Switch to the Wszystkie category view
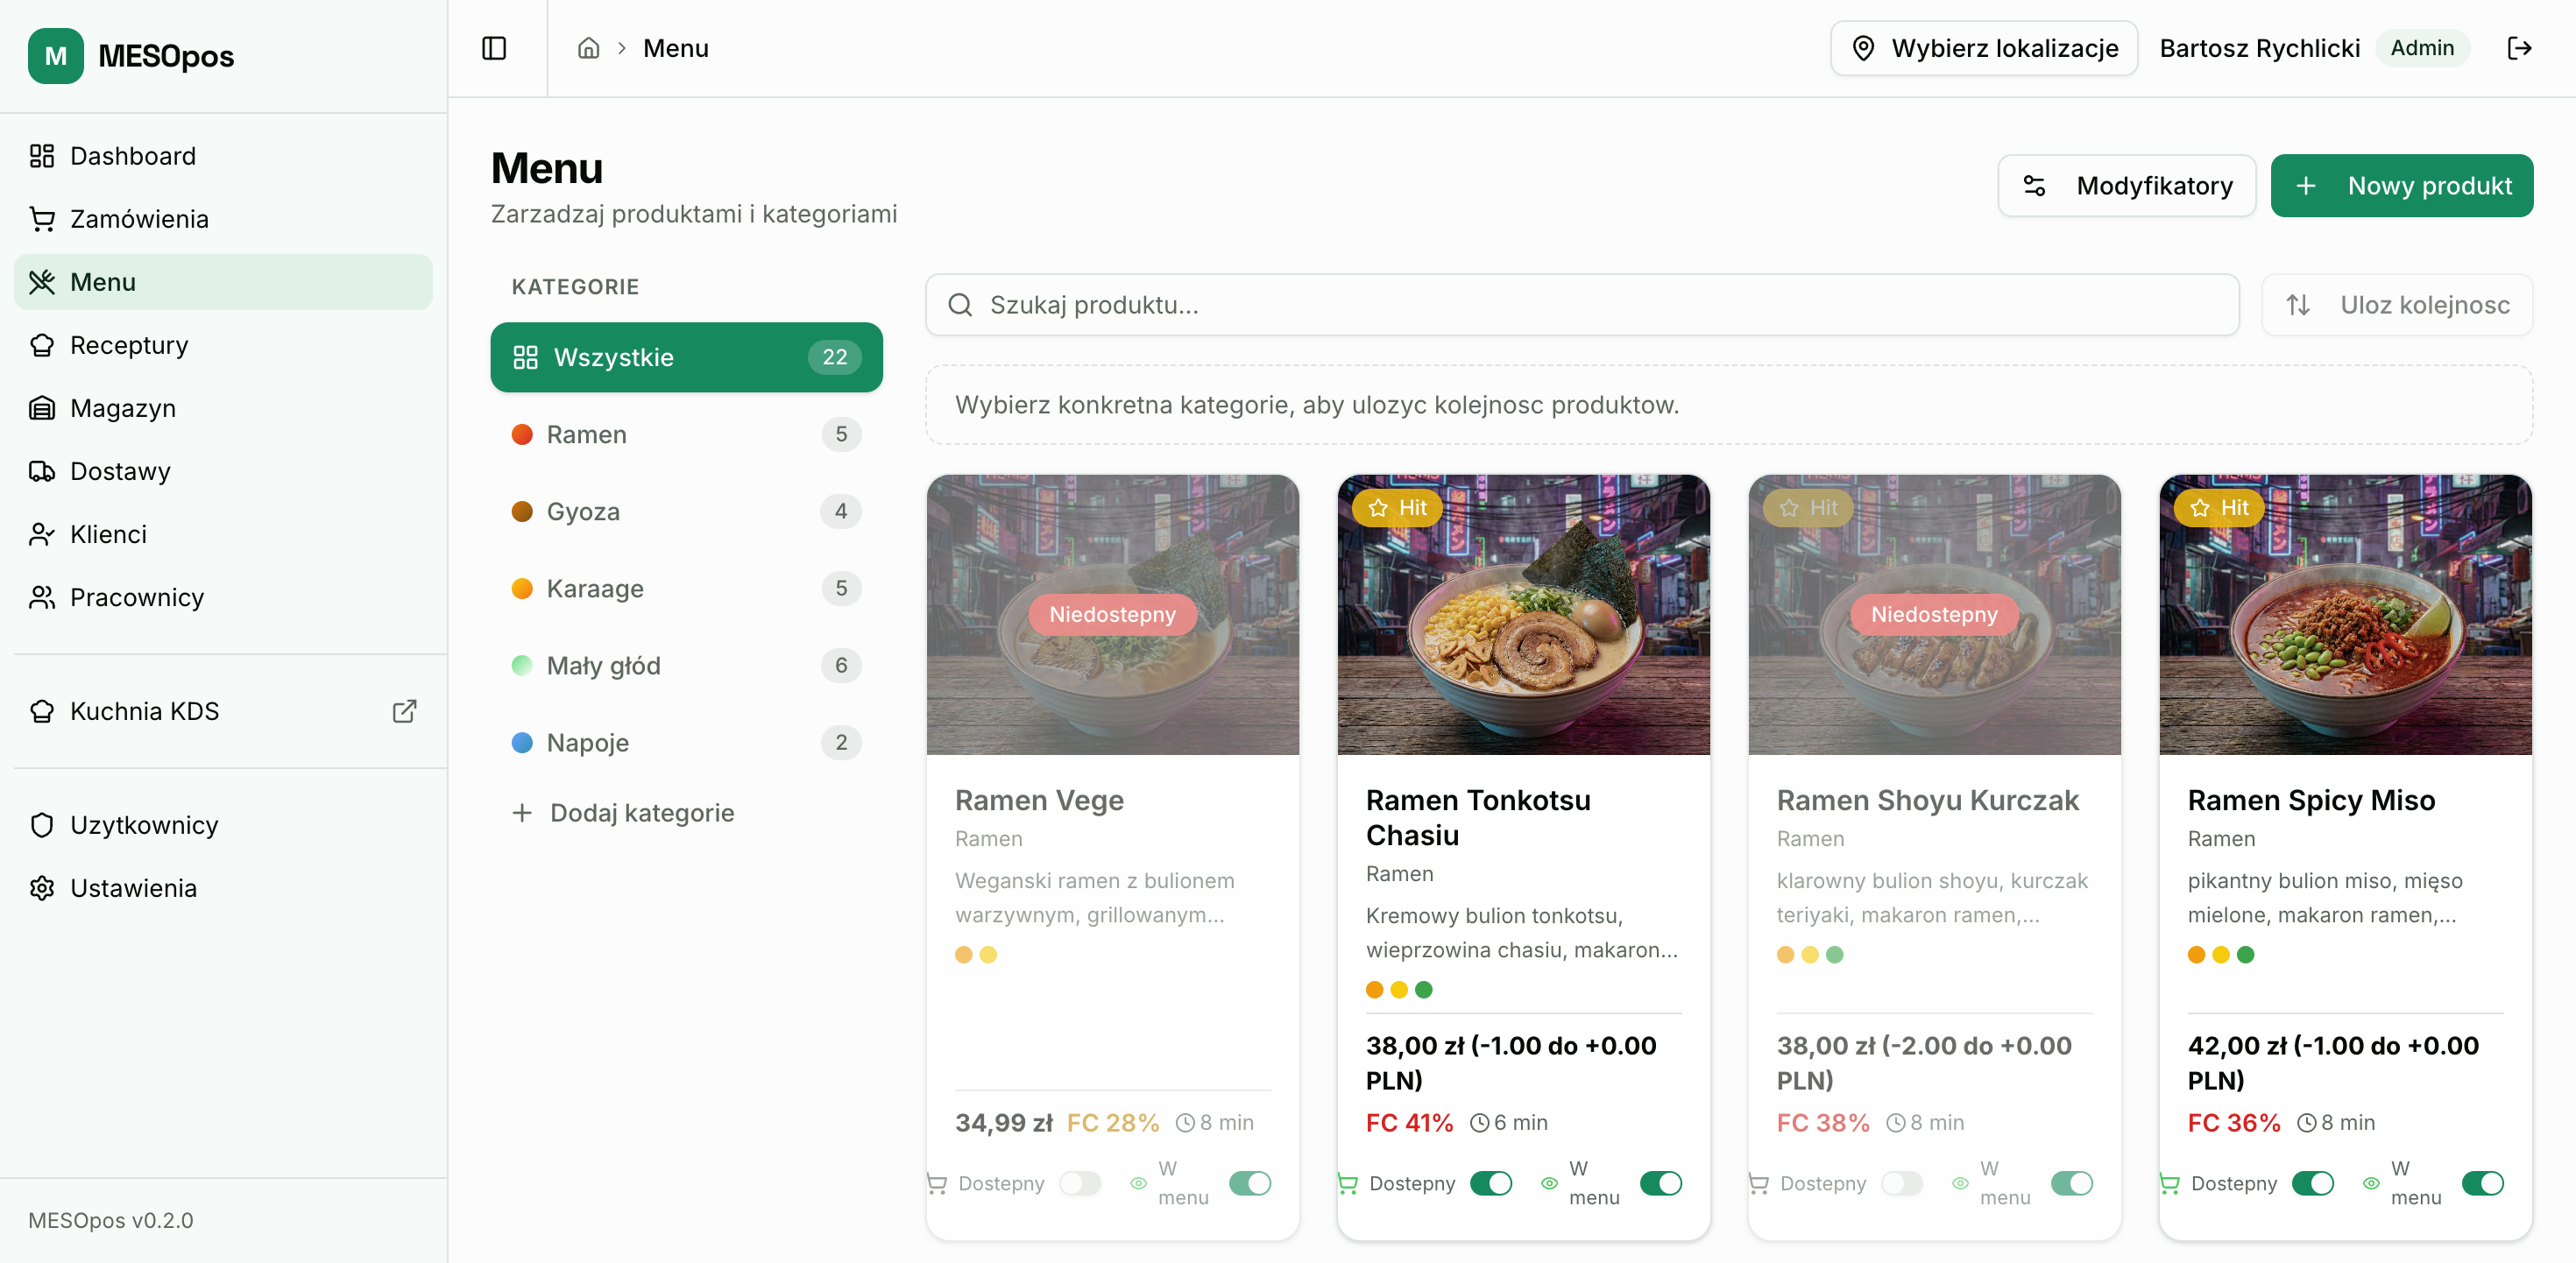 click(x=686, y=357)
